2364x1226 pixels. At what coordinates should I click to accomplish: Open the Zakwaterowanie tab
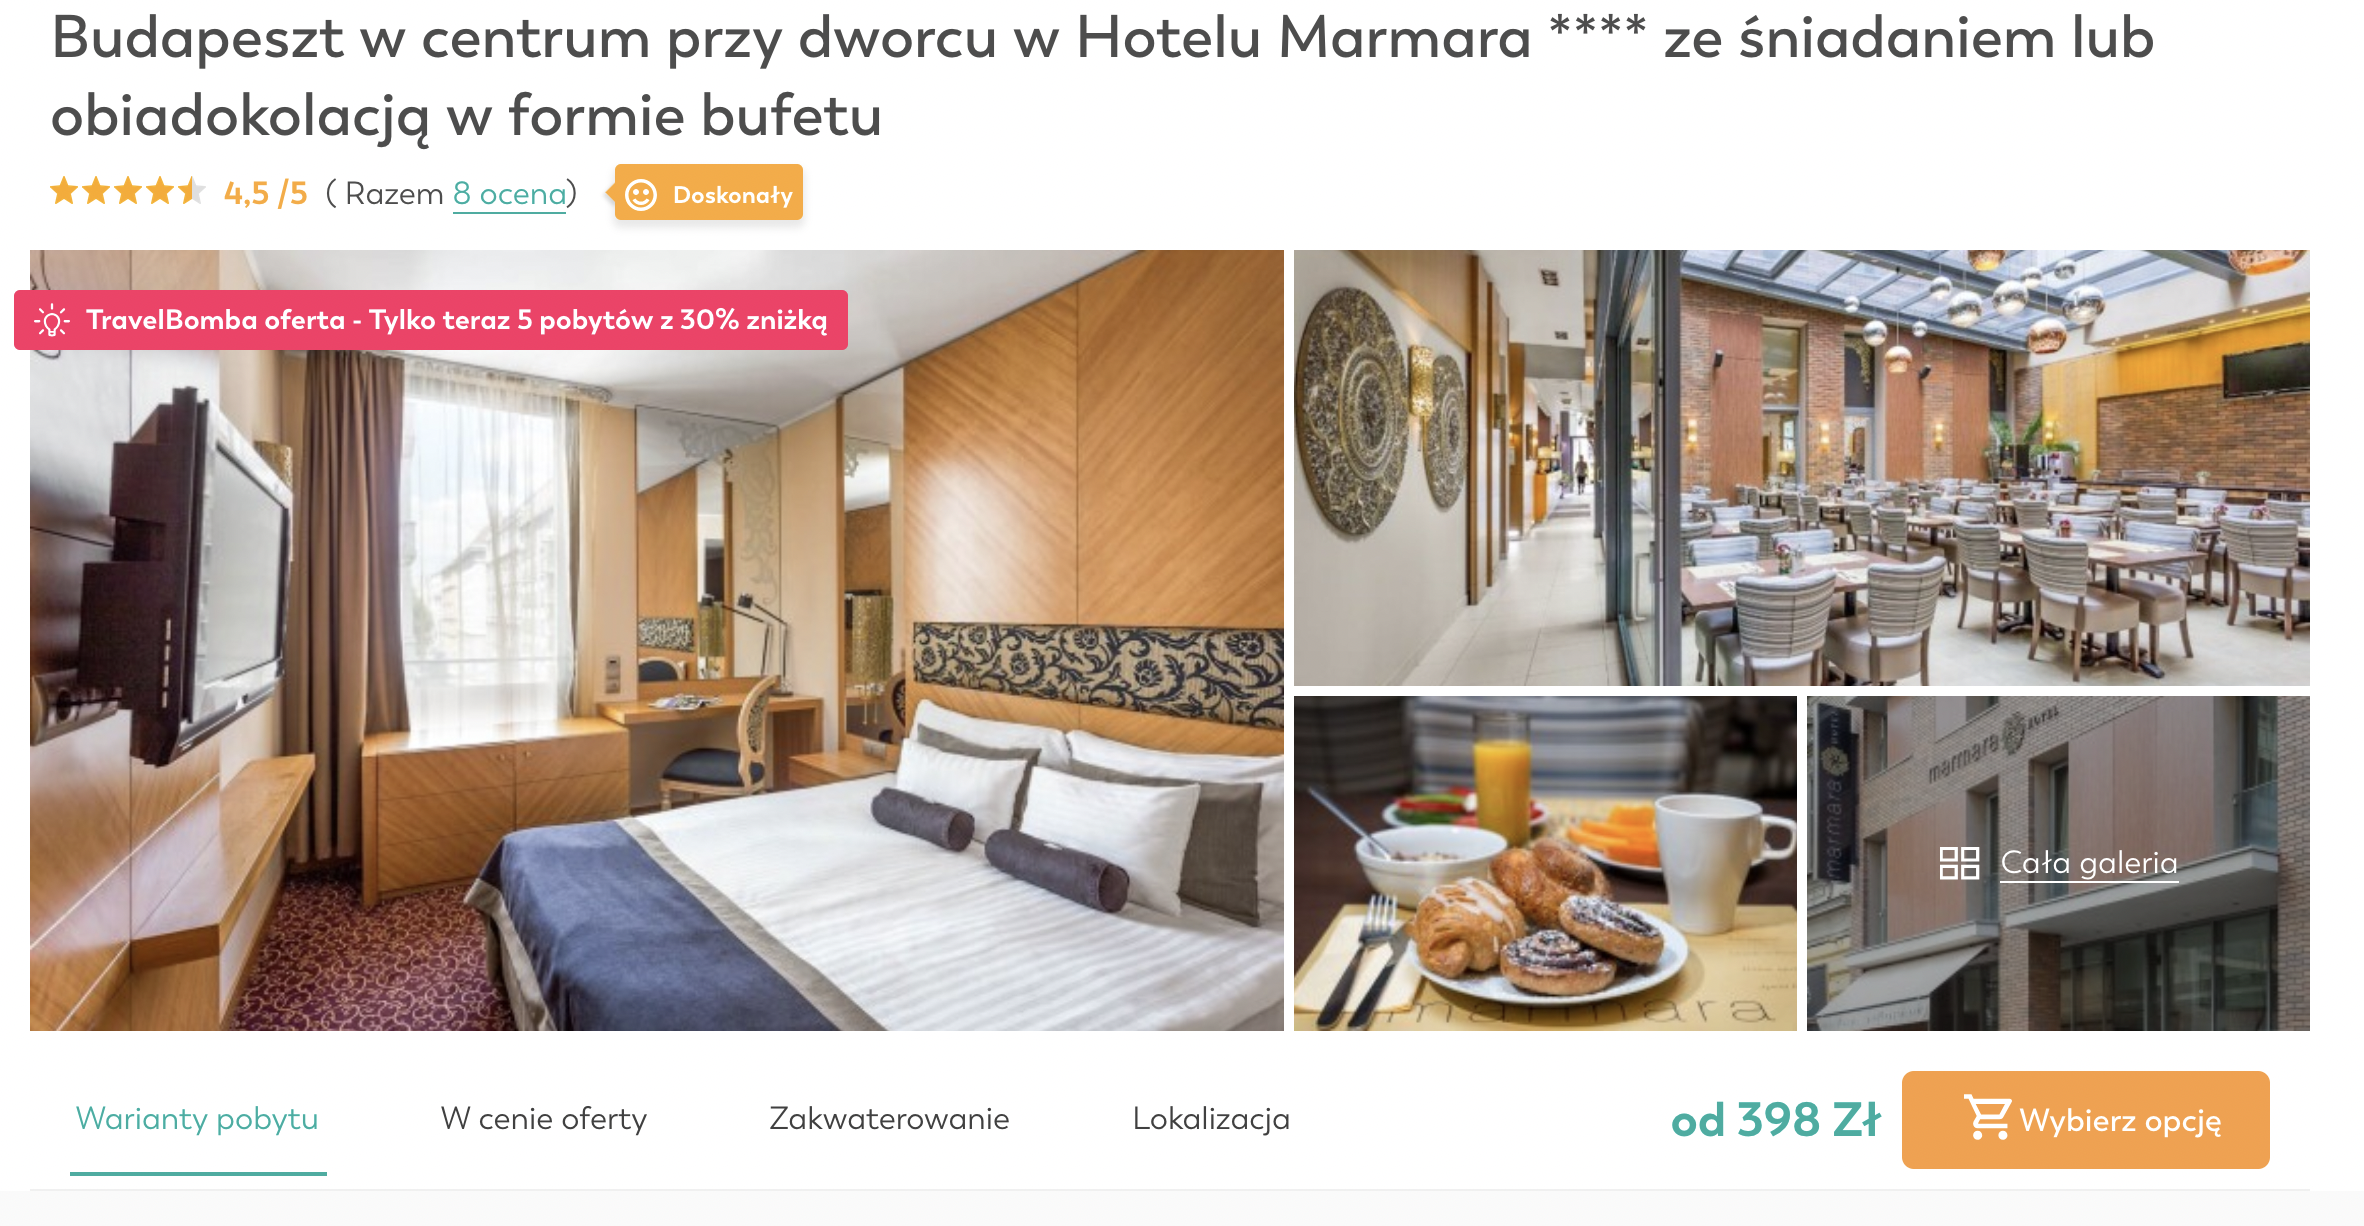tap(889, 1119)
